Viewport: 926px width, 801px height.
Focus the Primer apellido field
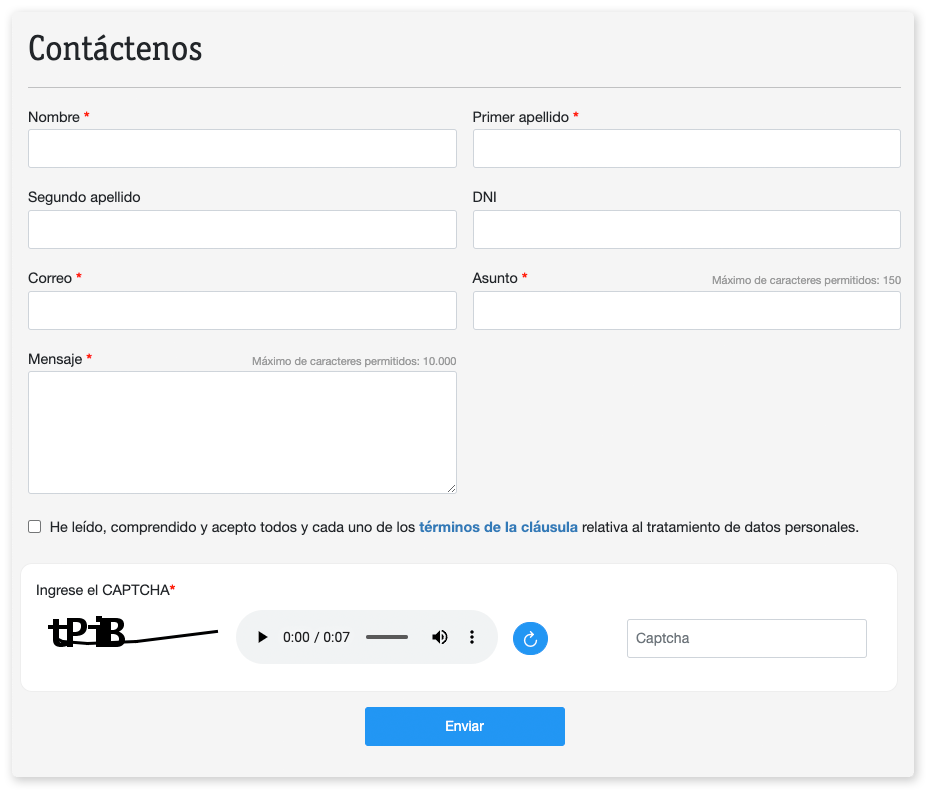[687, 148]
